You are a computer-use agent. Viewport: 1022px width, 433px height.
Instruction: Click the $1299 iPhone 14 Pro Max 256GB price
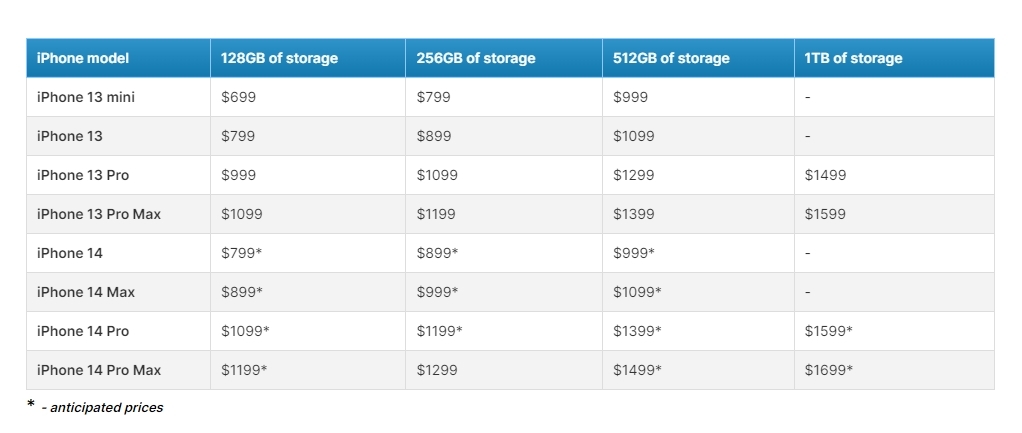[437, 370]
